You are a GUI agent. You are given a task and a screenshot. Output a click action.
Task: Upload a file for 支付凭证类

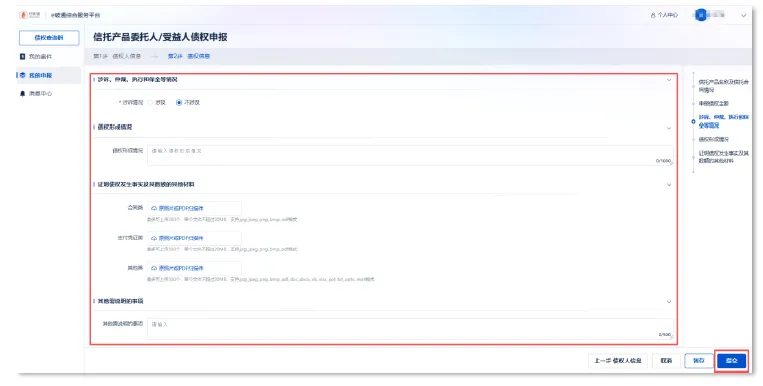194,239
